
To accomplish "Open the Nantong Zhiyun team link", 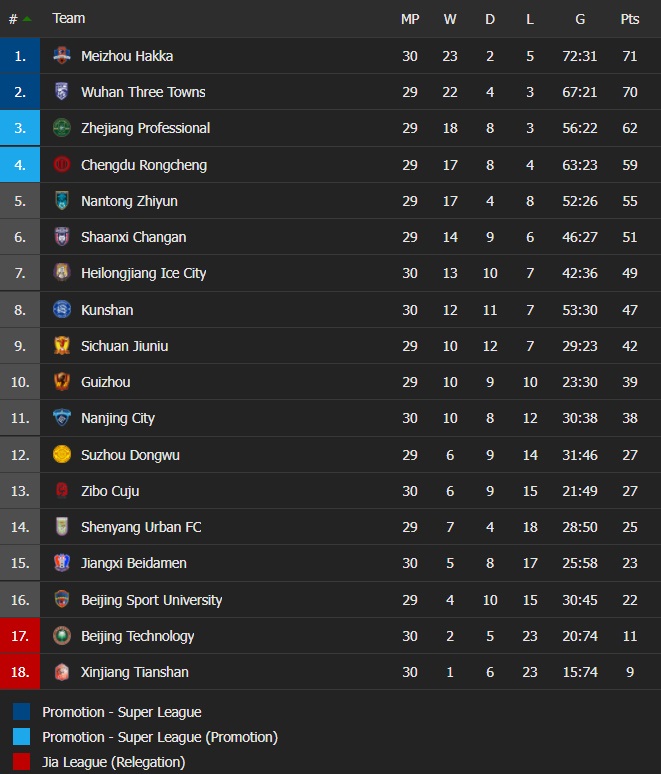I will 129,201.
